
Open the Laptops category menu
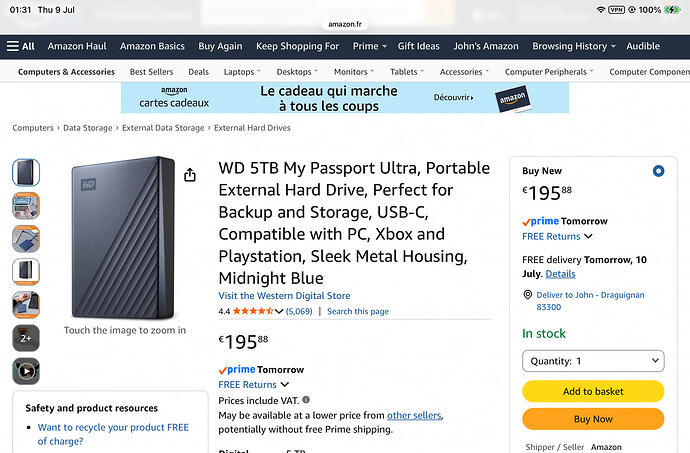pyautogui.click(x=242, y=72)
